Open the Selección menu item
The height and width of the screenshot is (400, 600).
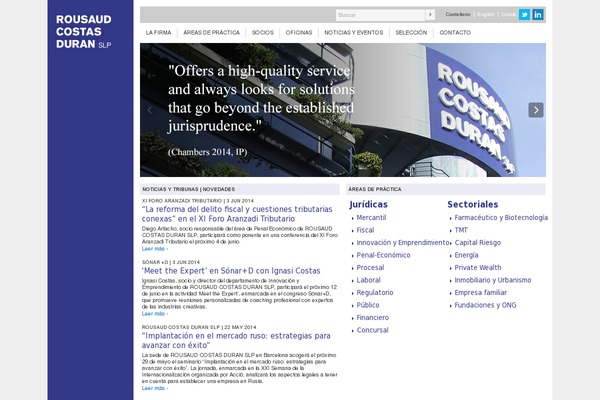tap(411, 33)
